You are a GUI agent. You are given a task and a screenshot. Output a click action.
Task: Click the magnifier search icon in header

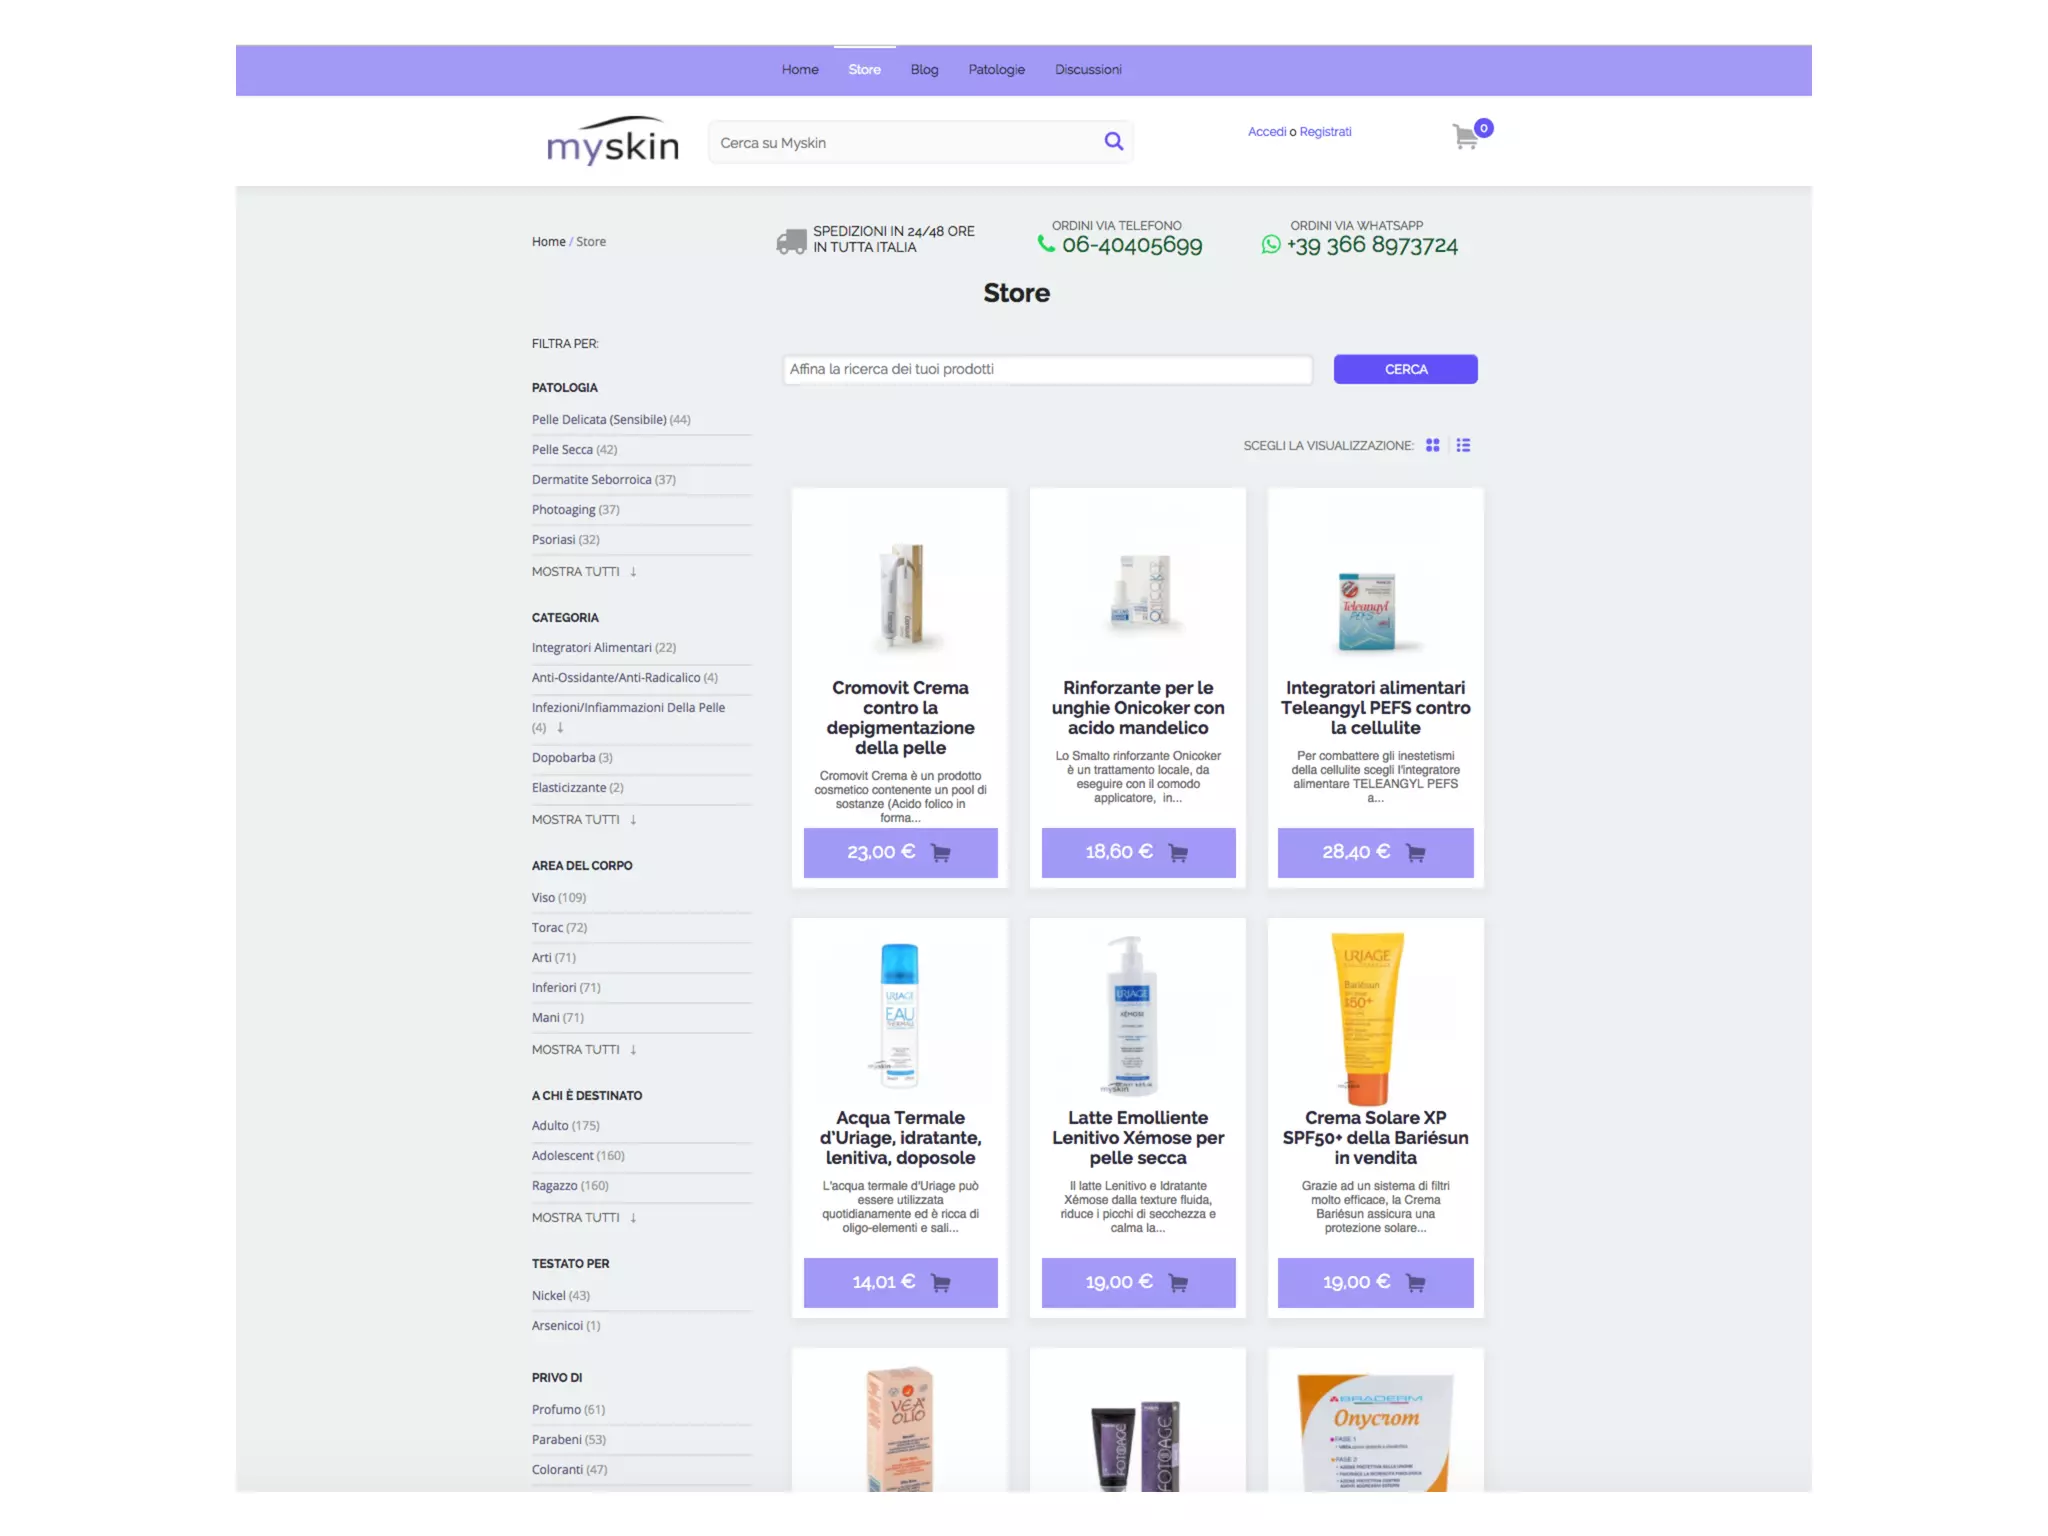[1113, 142]
